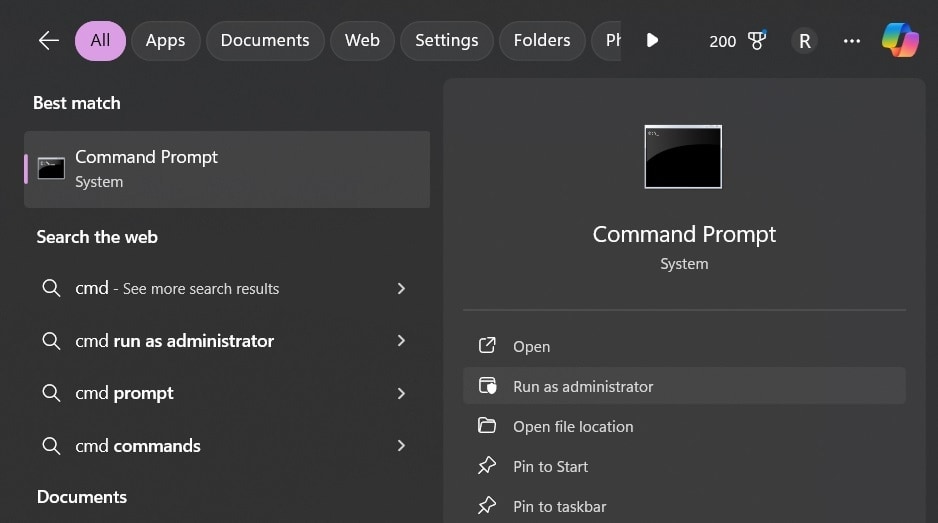
Task: Click the 'Documents' section heading at the bottom
Action: pos(82,497)
